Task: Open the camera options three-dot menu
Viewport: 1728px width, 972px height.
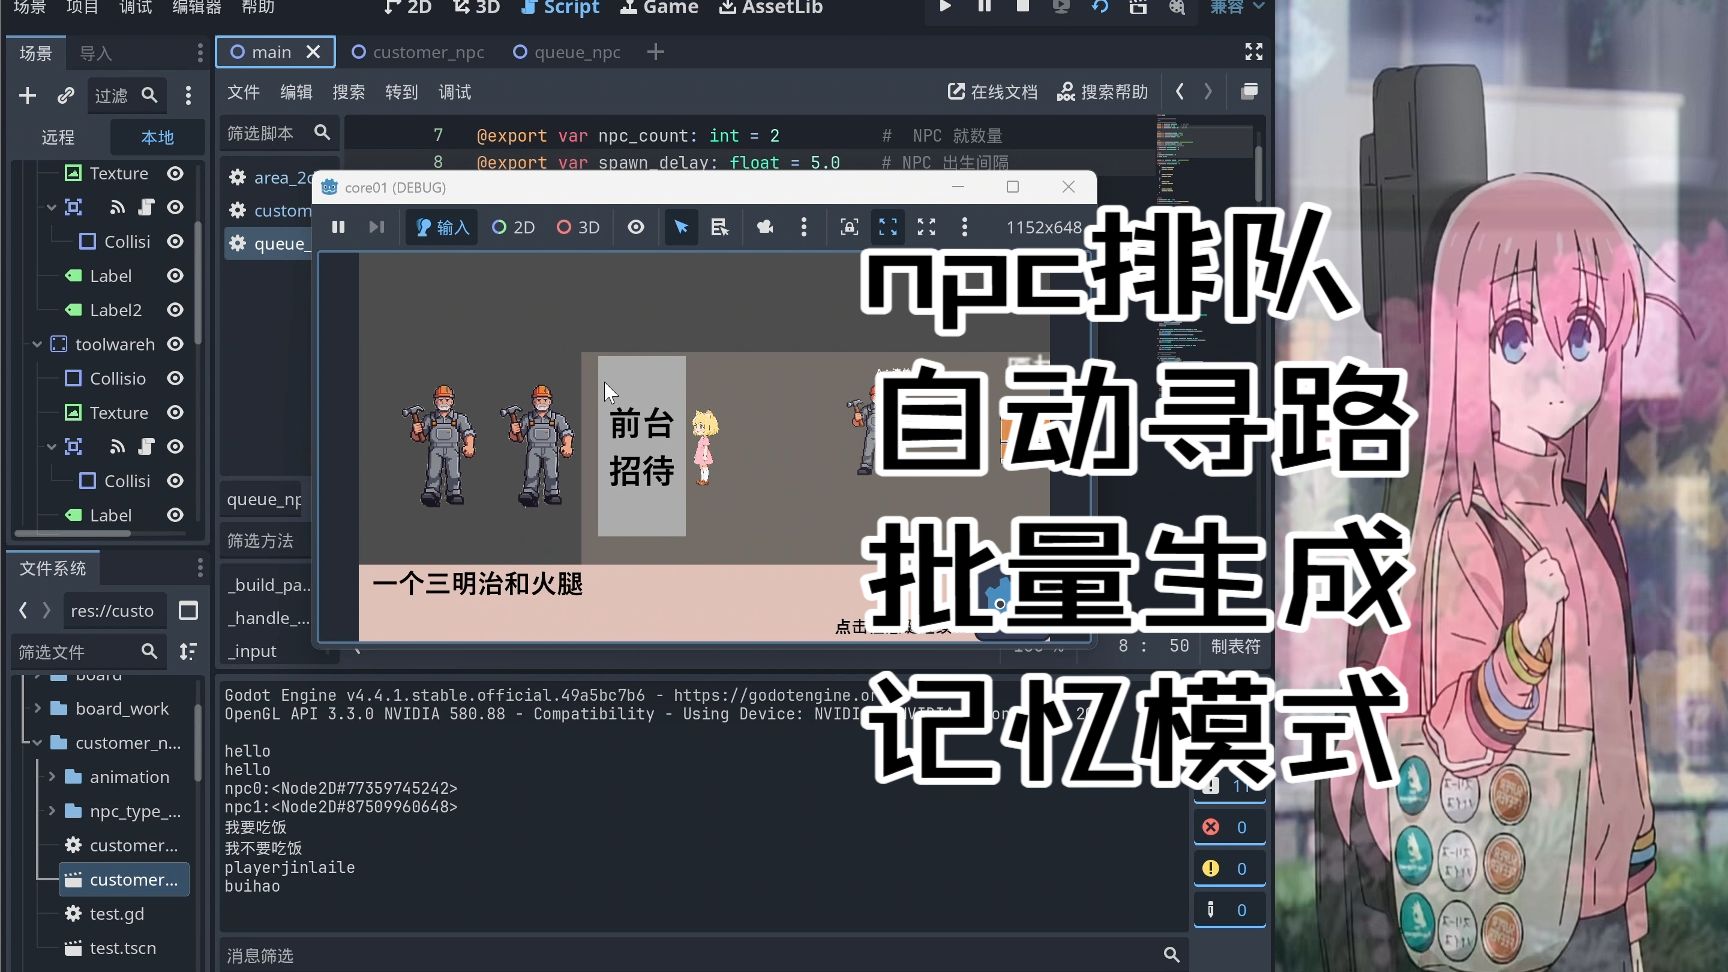Action: 804,227
